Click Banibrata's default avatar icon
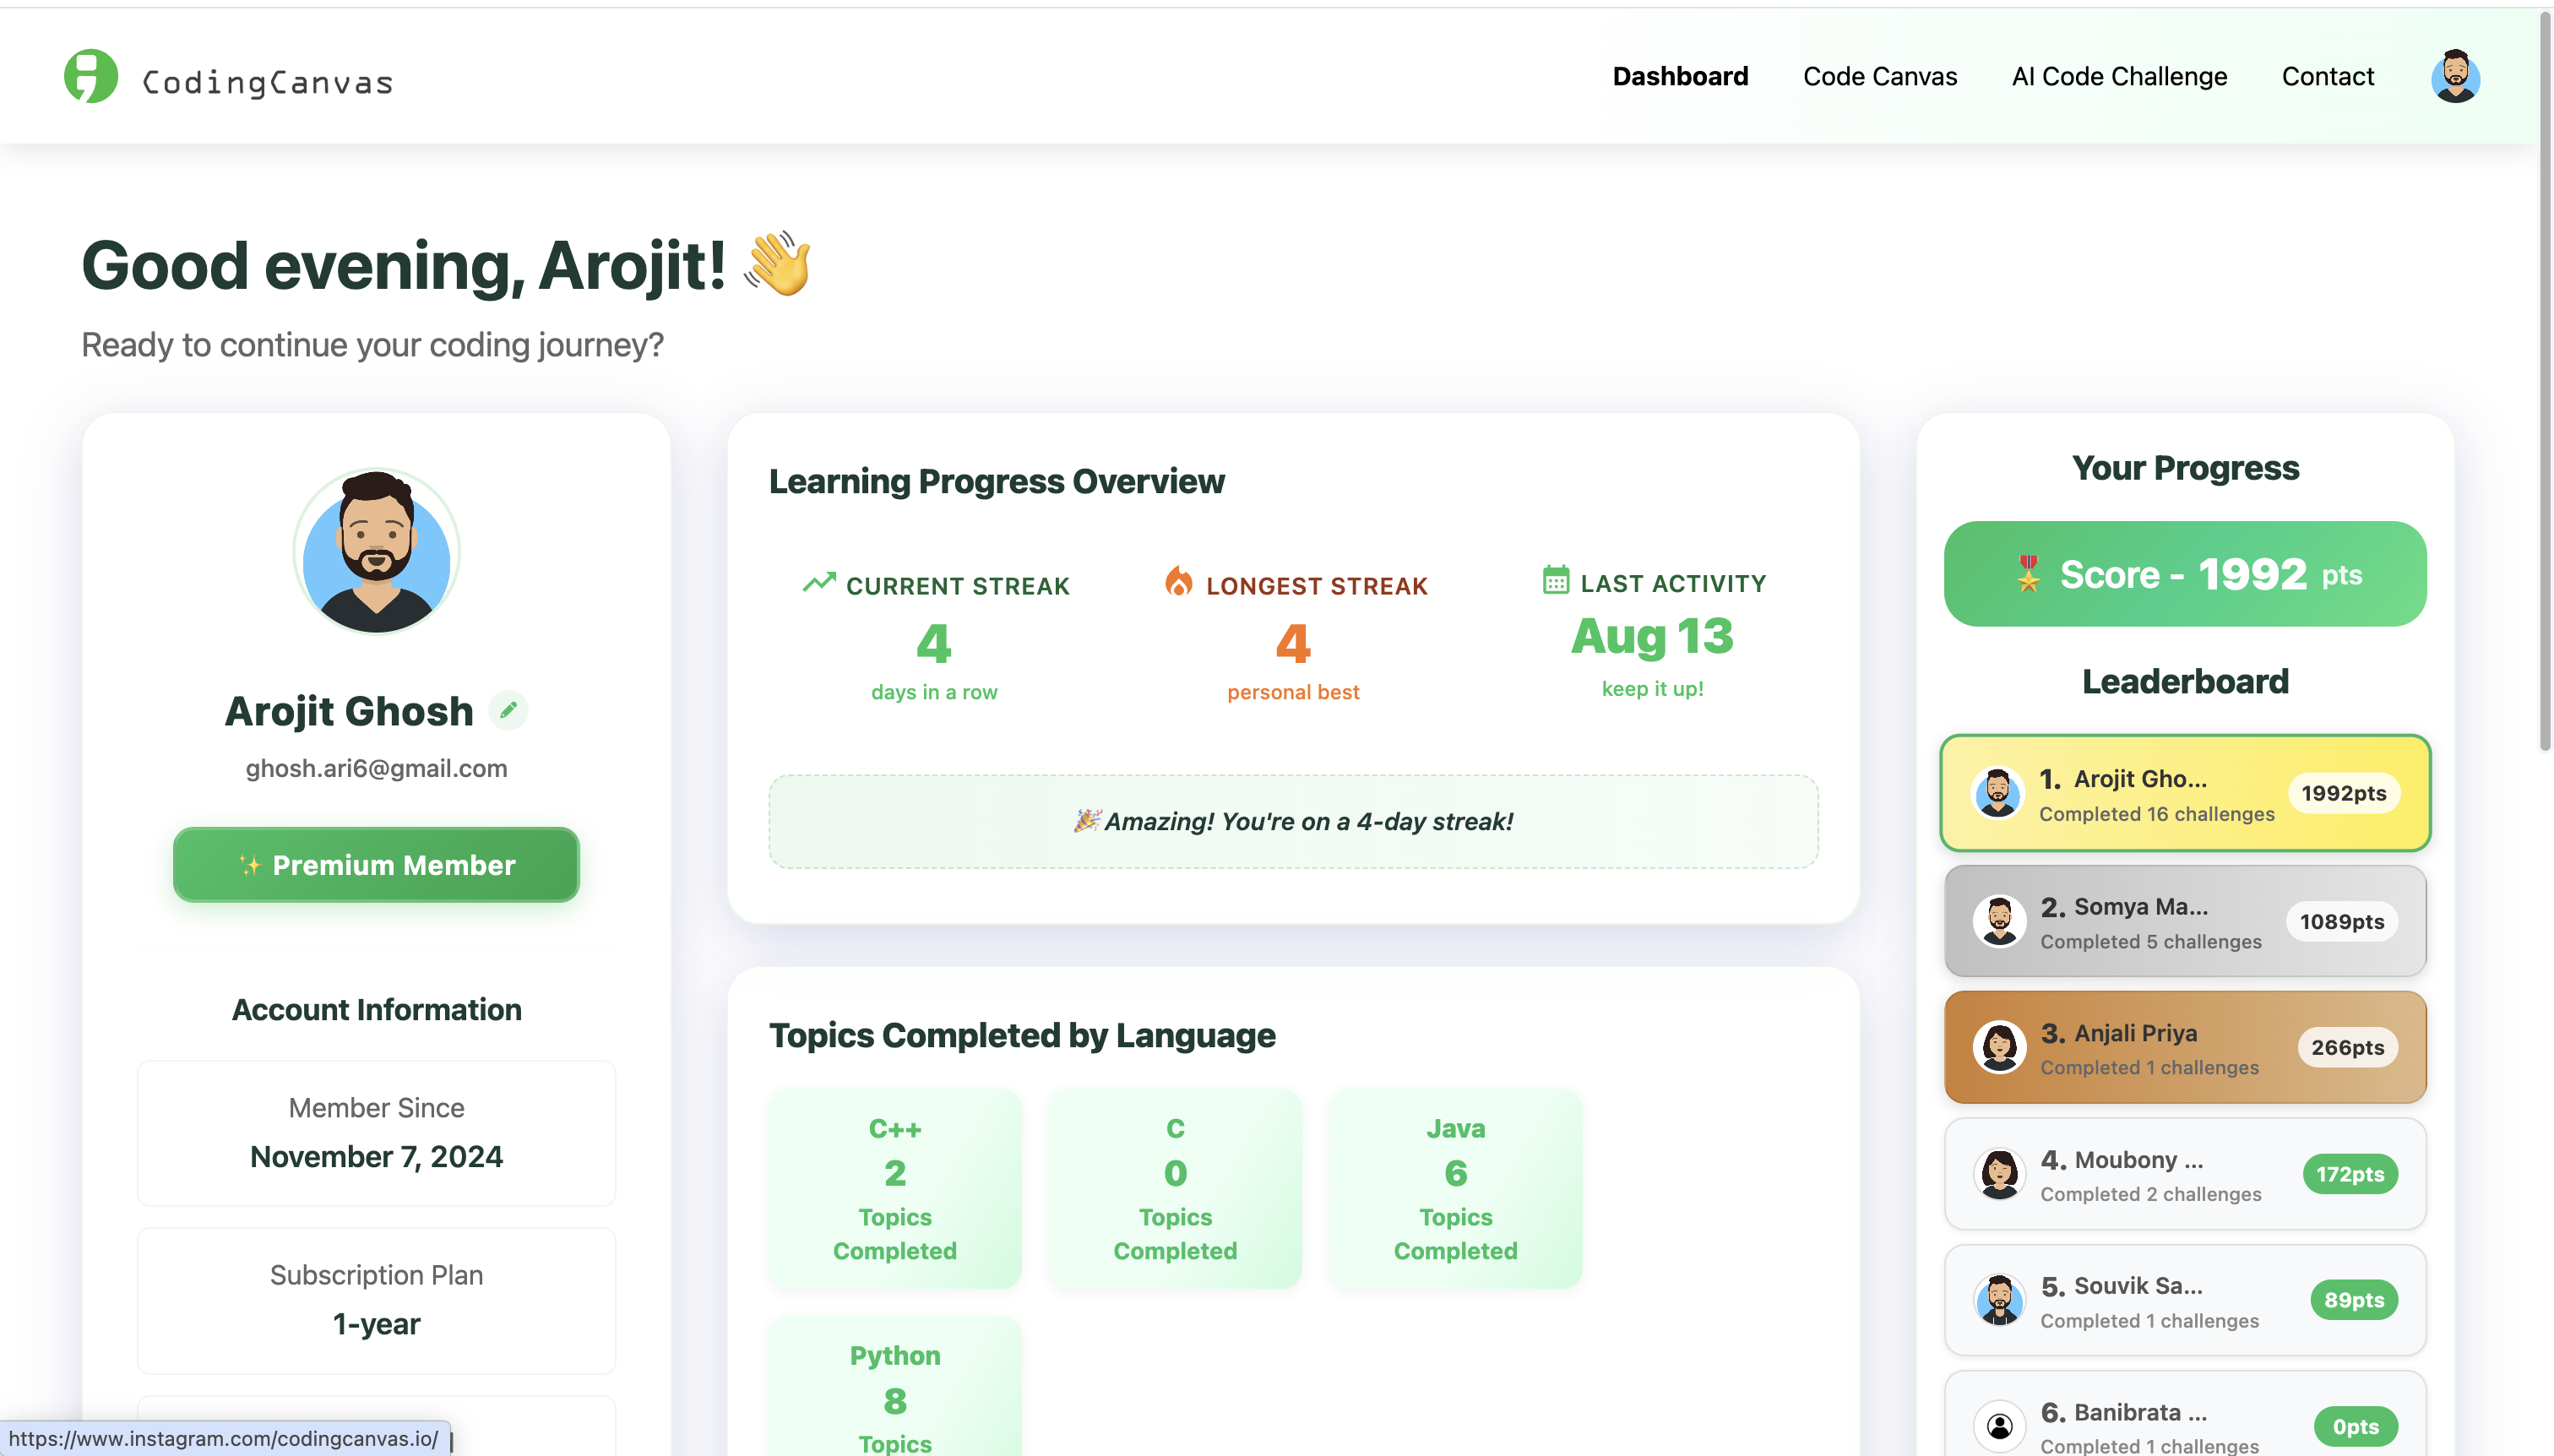This screenshot has width=2554, height=1456. (x=1999, y=1425)
